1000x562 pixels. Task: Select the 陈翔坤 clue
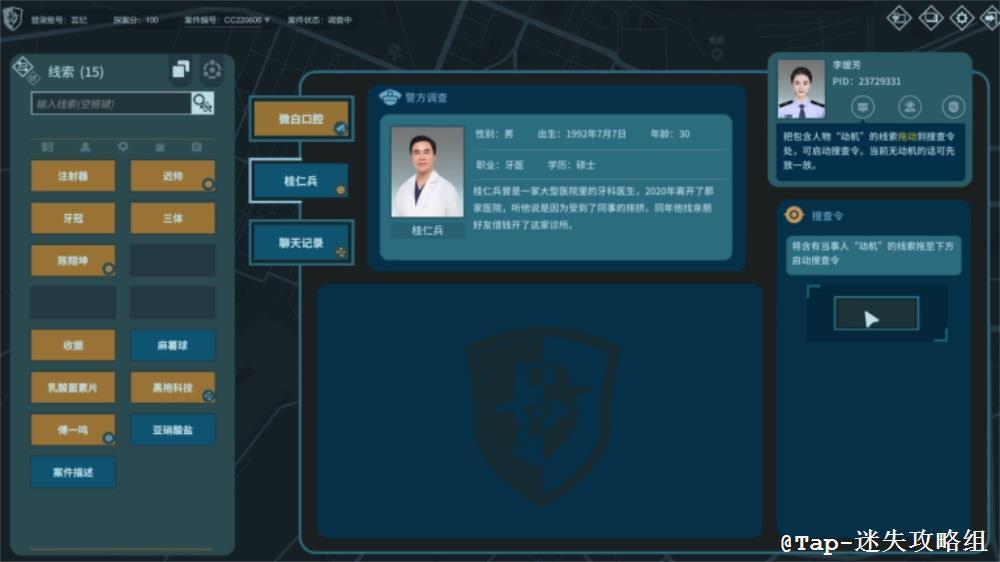pyautogui.click(x=73, y=260)
